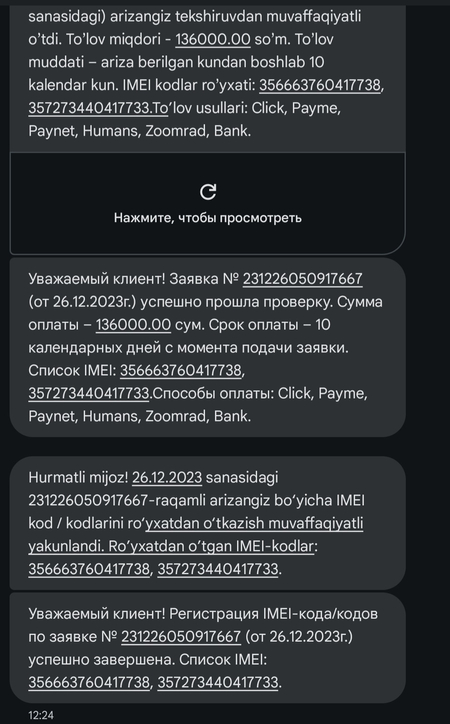Open number 231226050917667 after "по заявке №"

[181, 637]
